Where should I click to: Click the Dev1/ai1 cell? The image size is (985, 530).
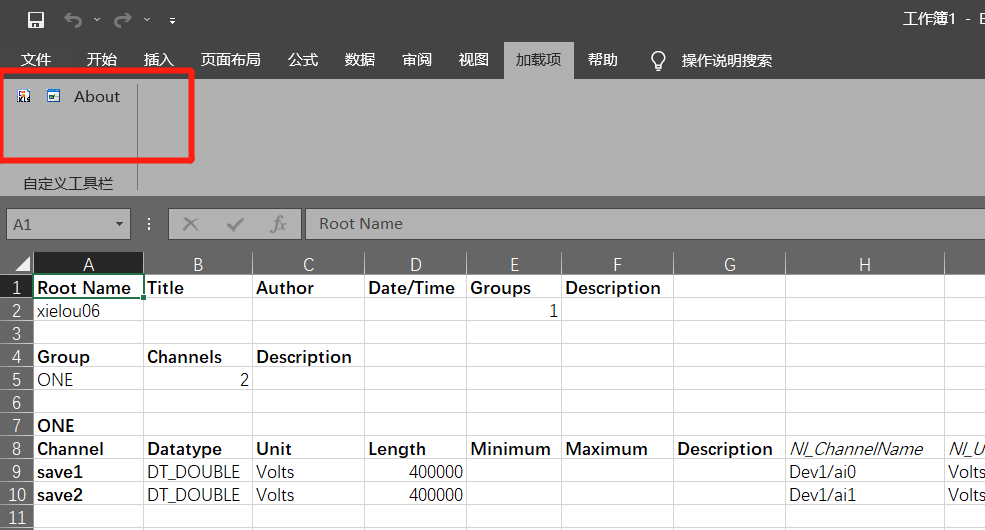point(865,495)
